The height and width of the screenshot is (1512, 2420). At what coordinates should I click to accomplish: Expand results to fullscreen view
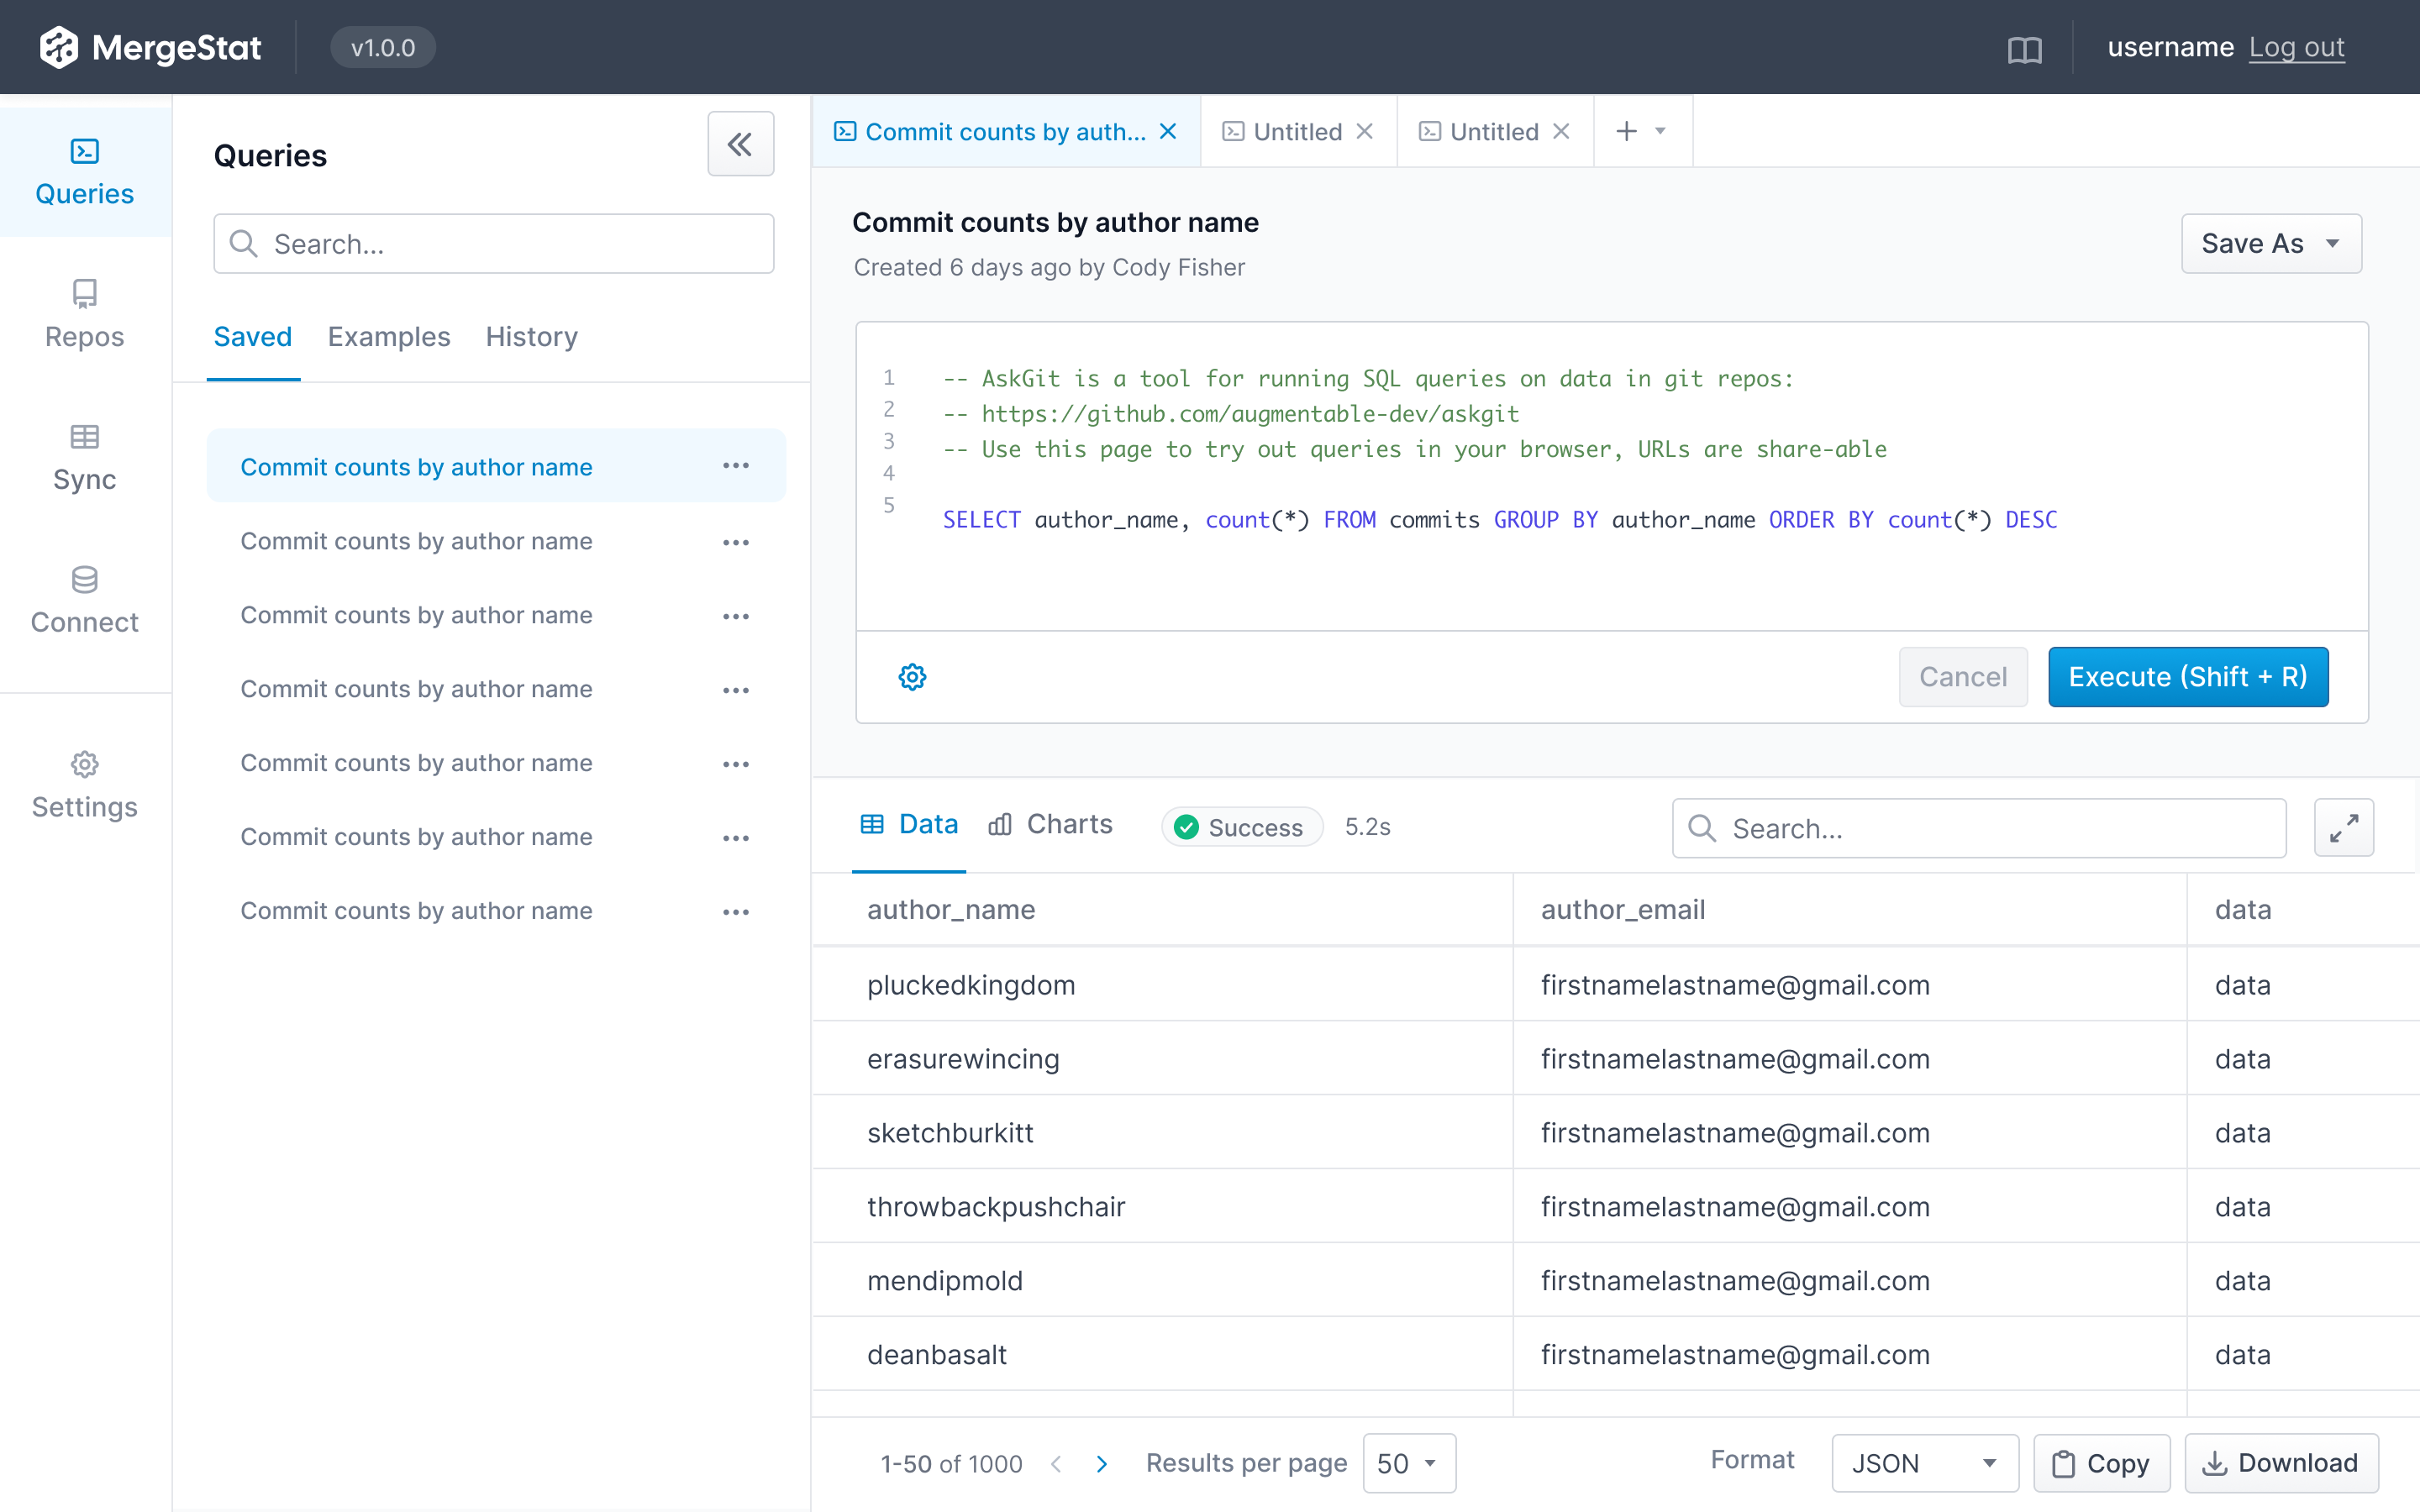pos(2344,827)
